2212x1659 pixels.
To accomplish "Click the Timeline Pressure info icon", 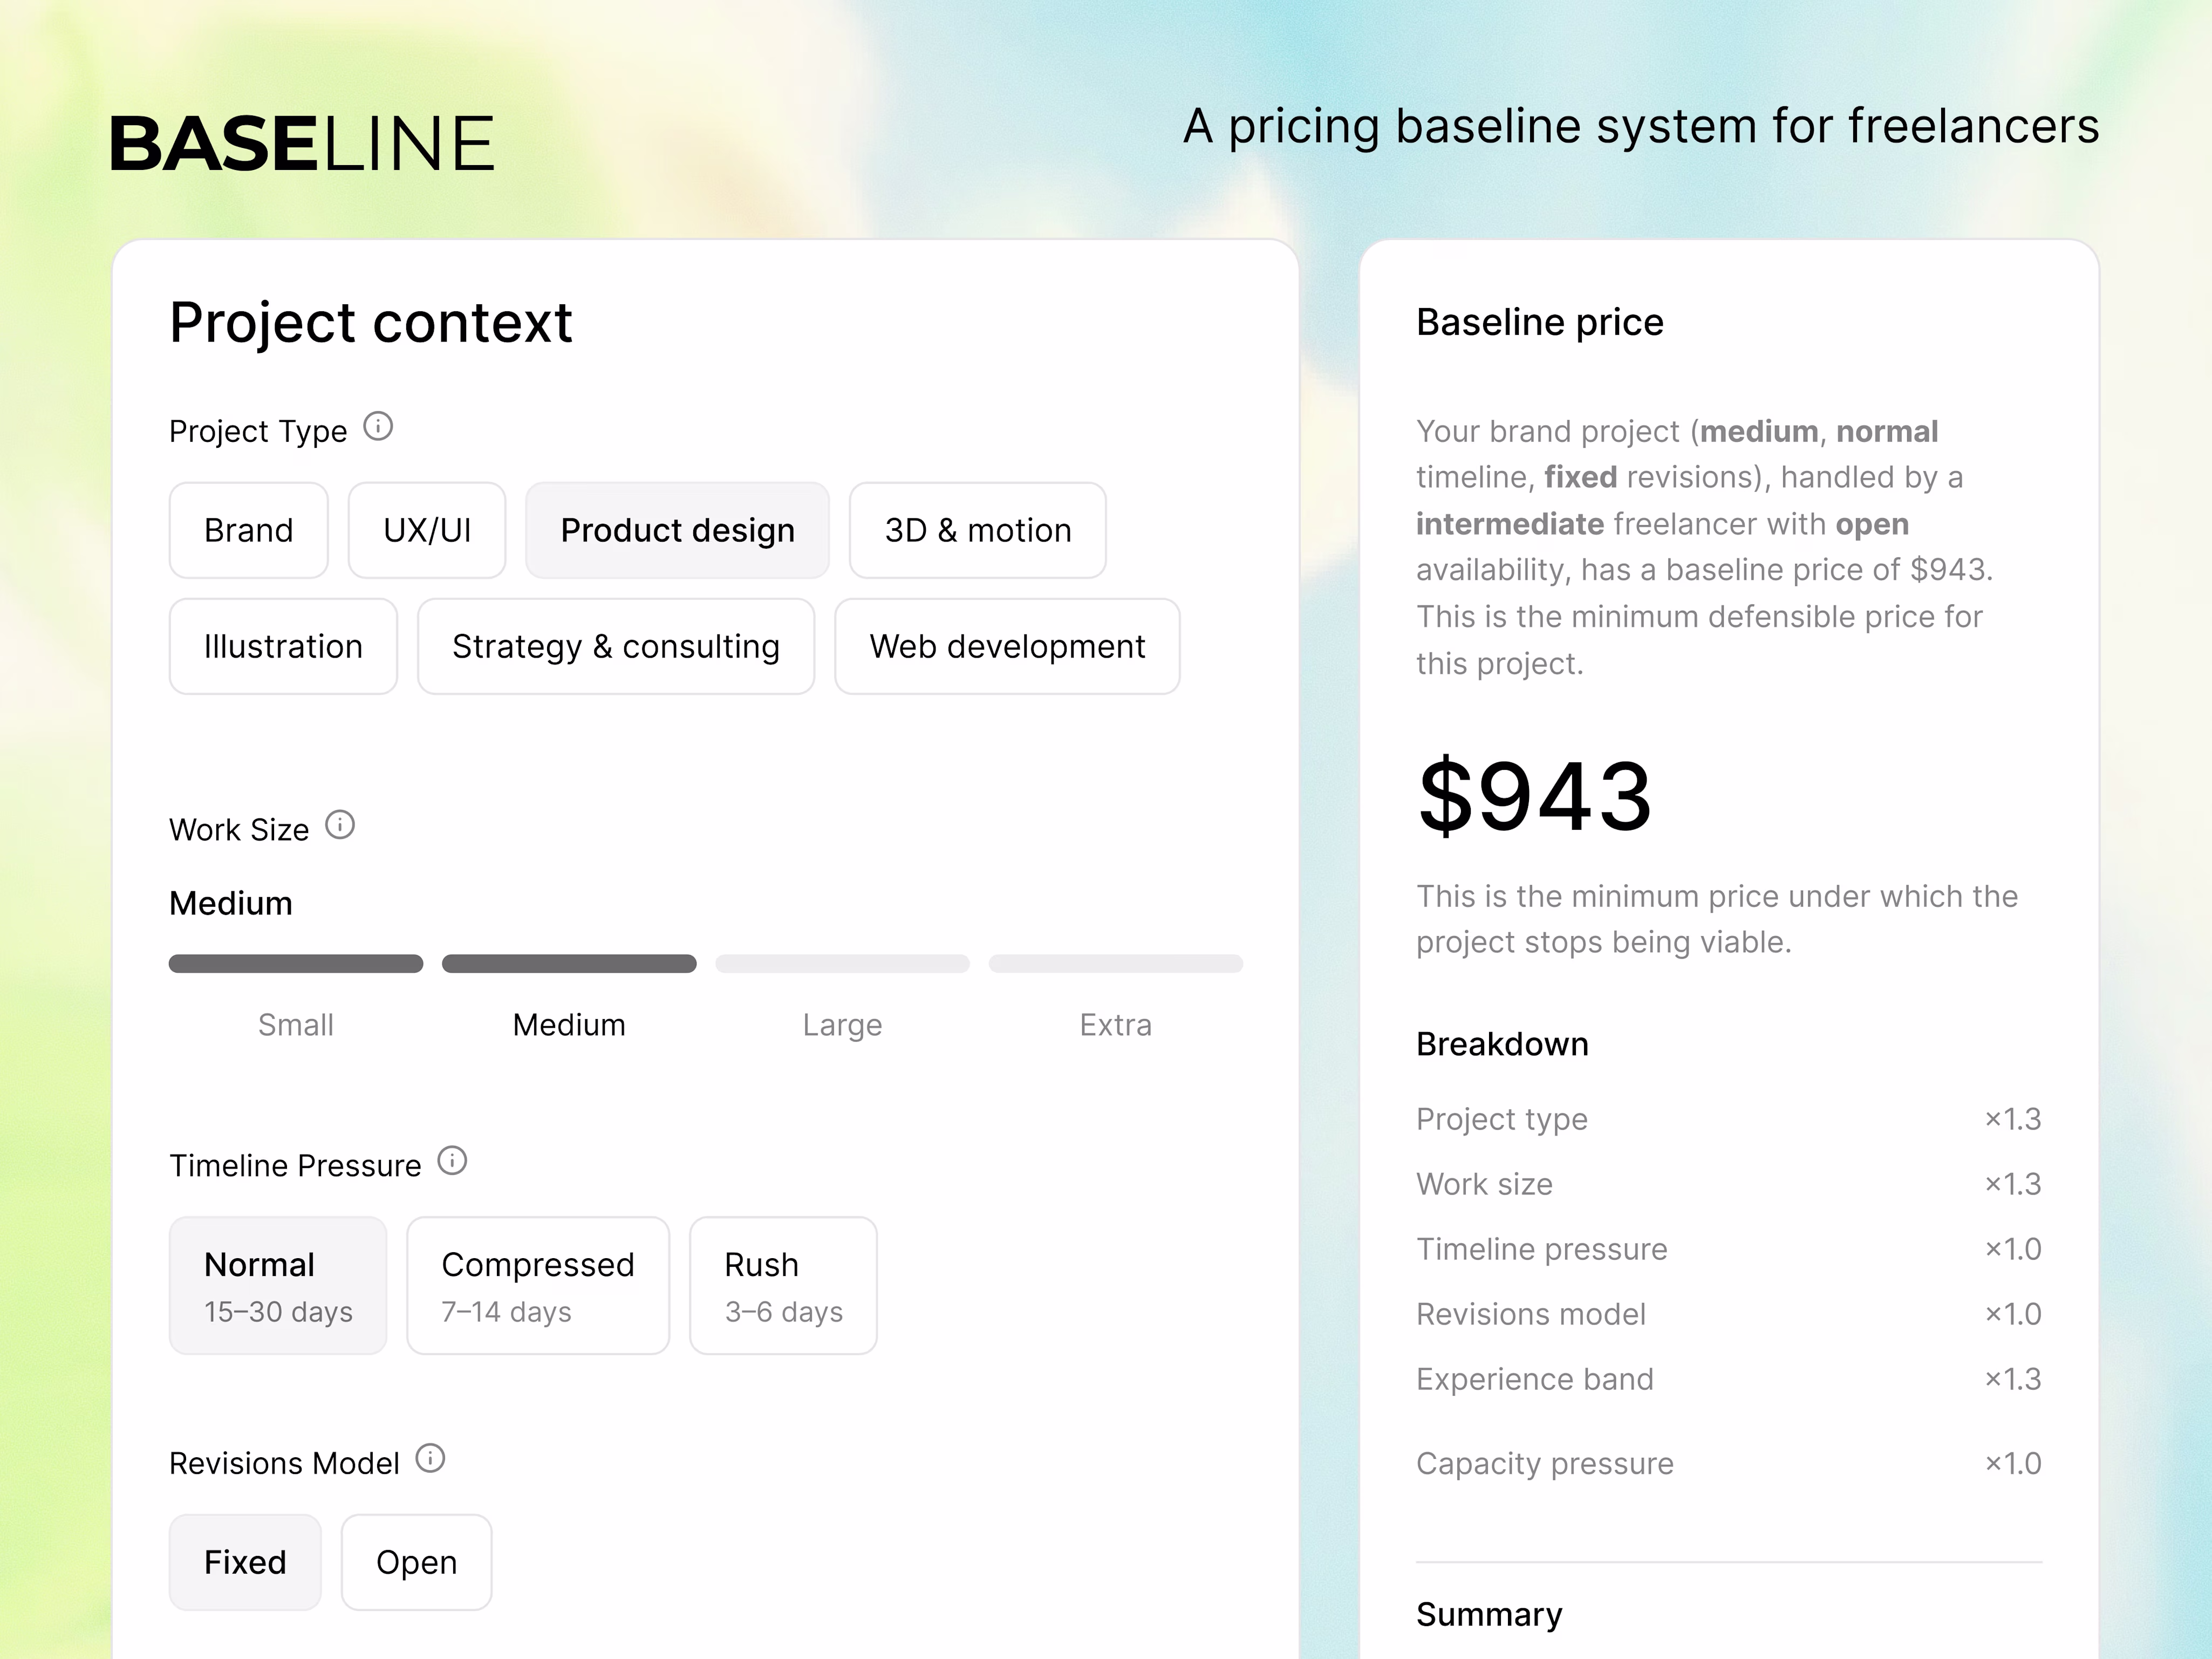I will click(452, 1161).
